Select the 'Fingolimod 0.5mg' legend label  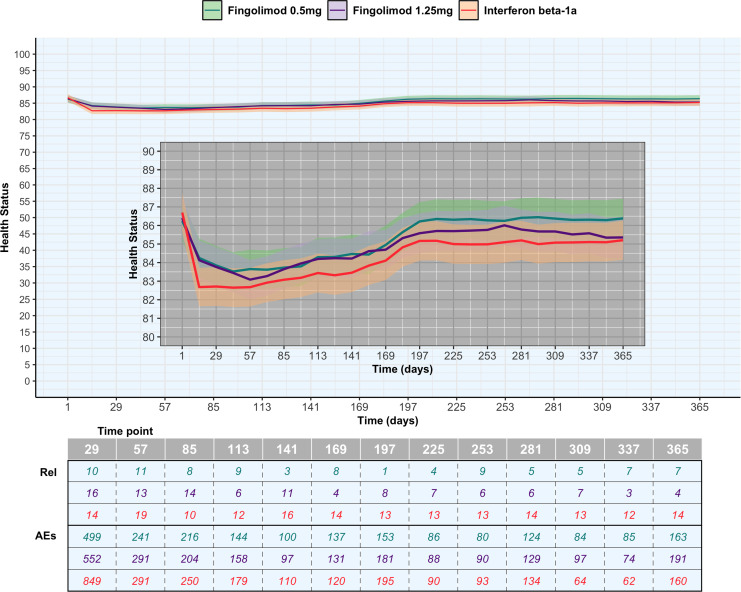pos(275,10)
